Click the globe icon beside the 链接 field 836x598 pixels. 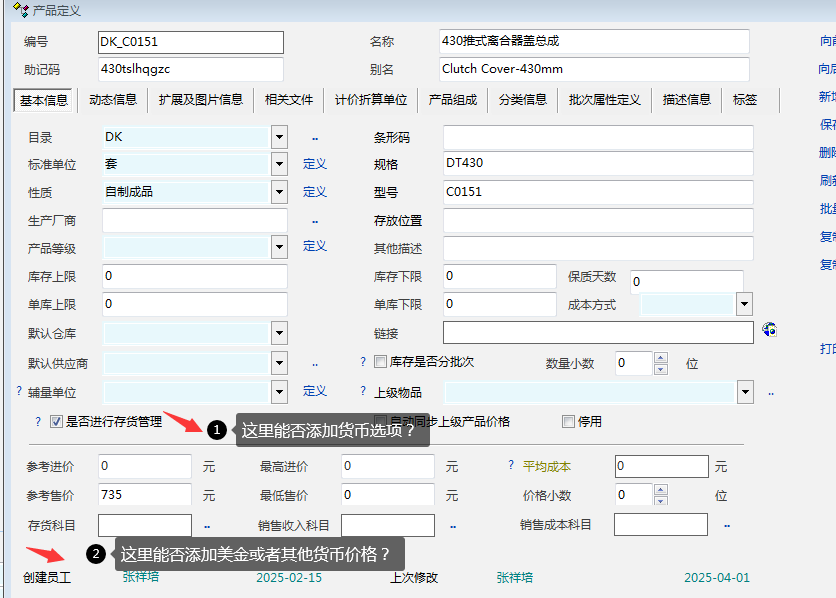(x=769, y=330)
